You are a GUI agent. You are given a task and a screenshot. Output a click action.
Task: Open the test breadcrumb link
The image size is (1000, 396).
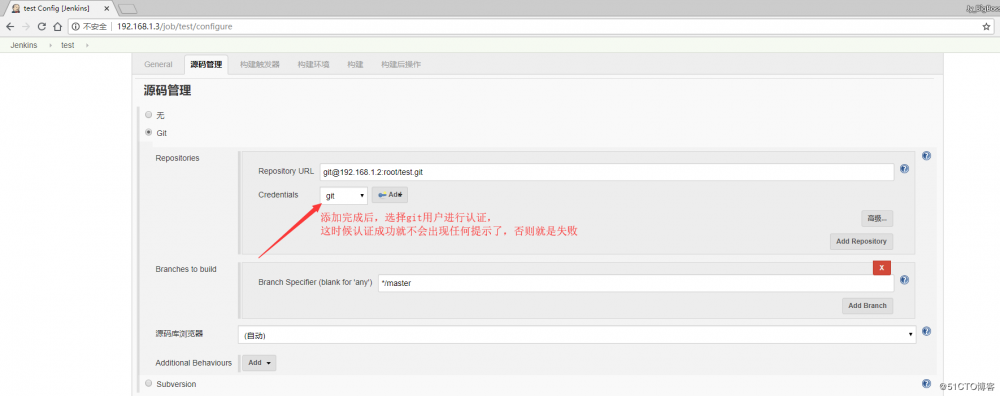68,45
